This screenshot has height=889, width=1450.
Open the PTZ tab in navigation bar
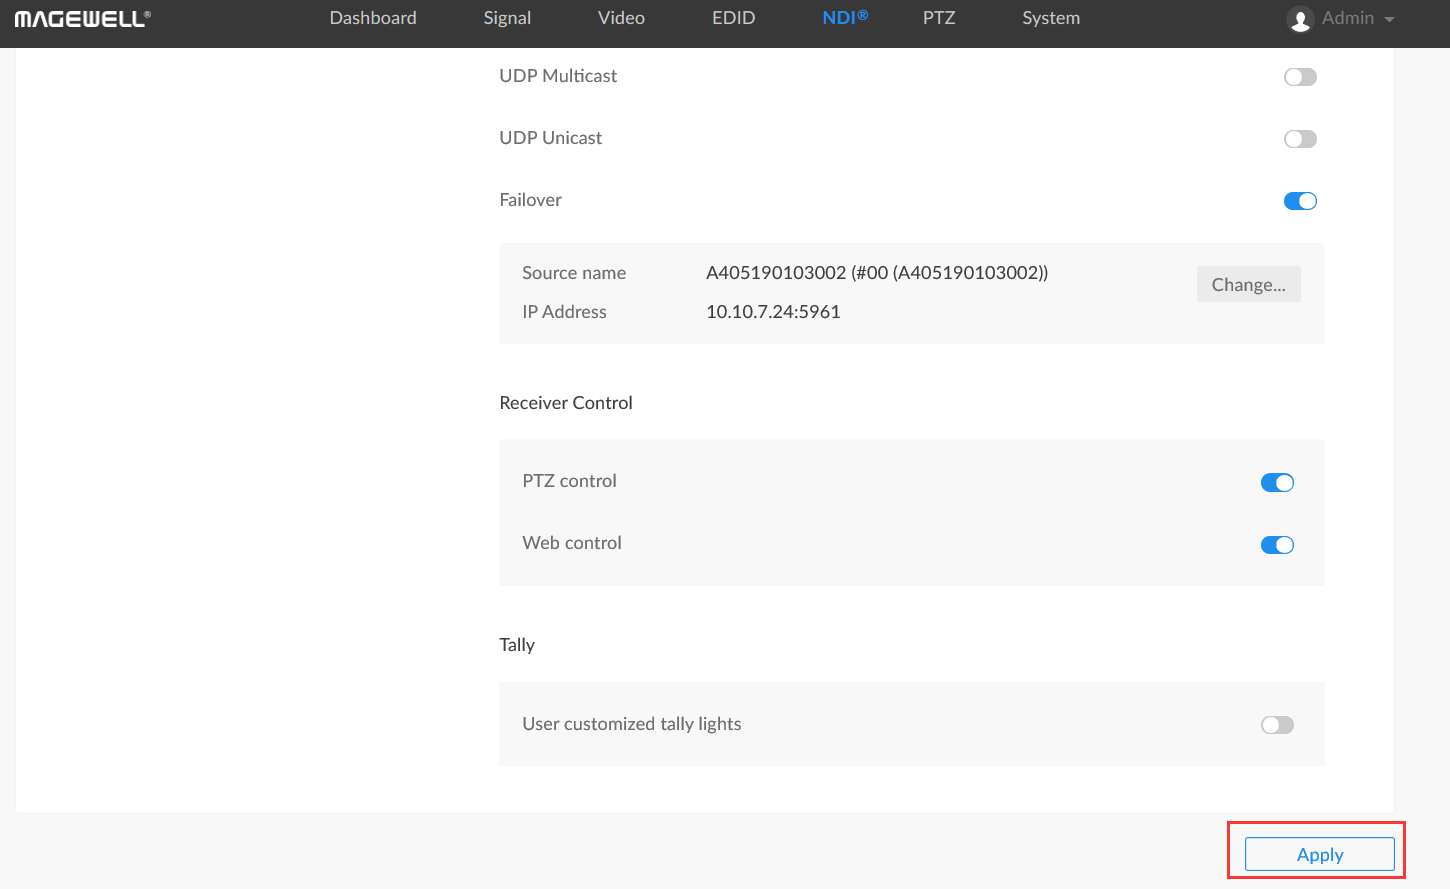939,18
